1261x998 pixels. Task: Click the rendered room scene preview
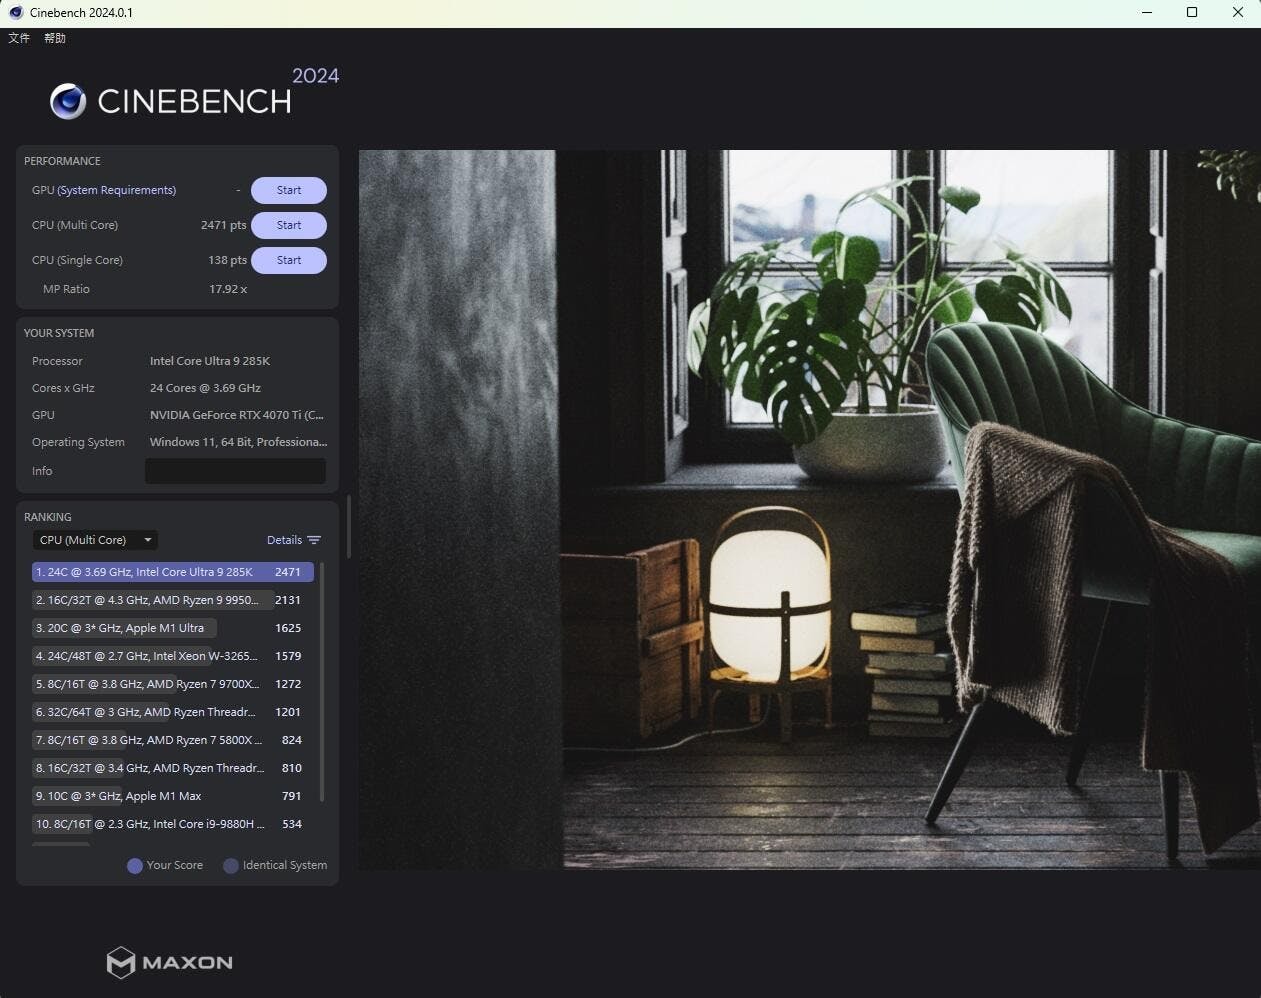pos(809,509)
